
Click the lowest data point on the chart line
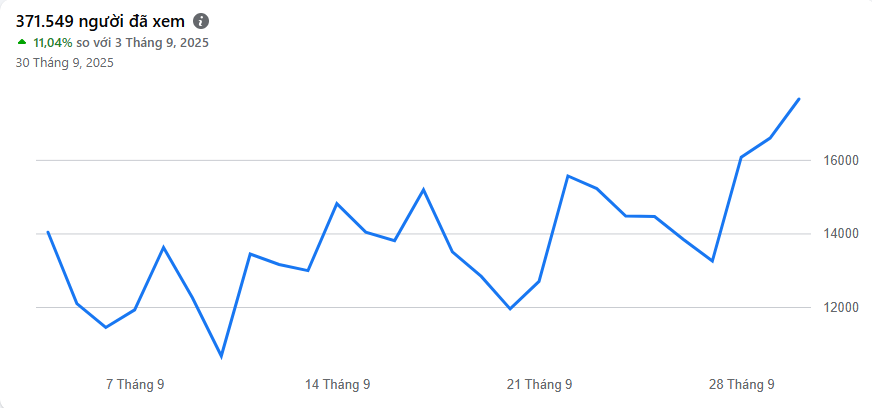coord(221,356)
